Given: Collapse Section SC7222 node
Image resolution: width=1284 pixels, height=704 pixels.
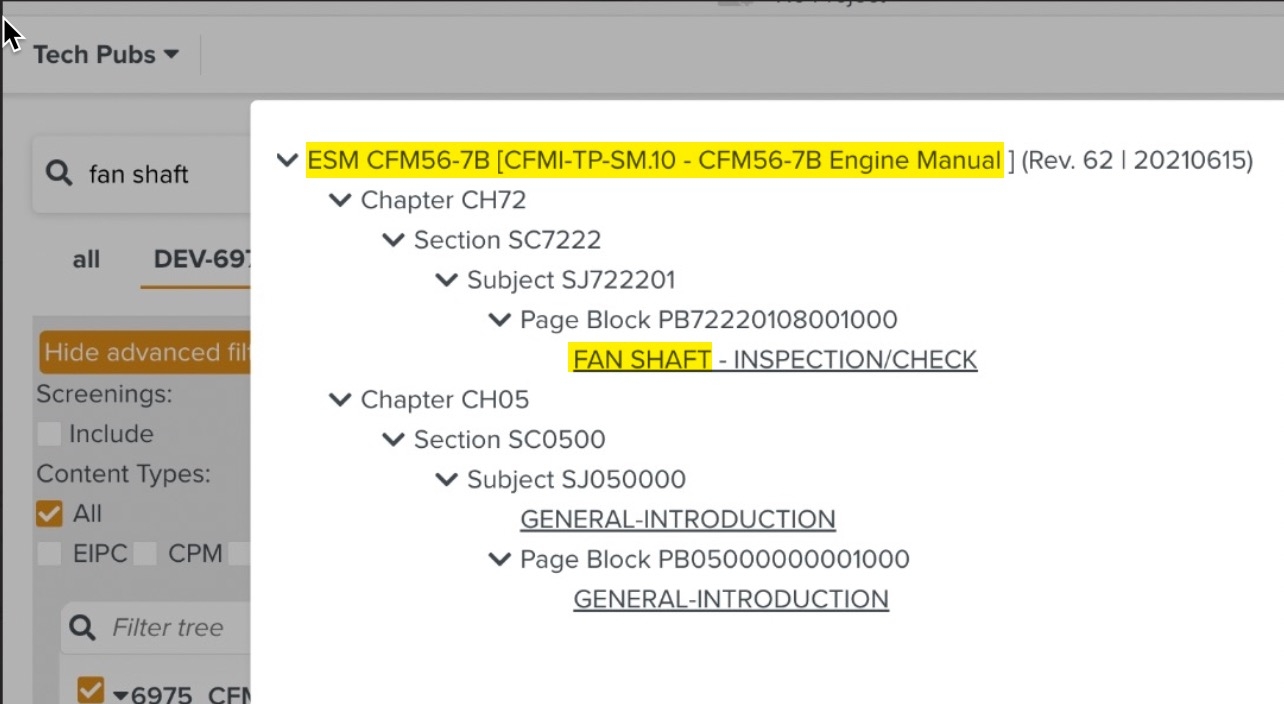Looking at the screenshot, I should pyautogui.click(x=394, y=240).
